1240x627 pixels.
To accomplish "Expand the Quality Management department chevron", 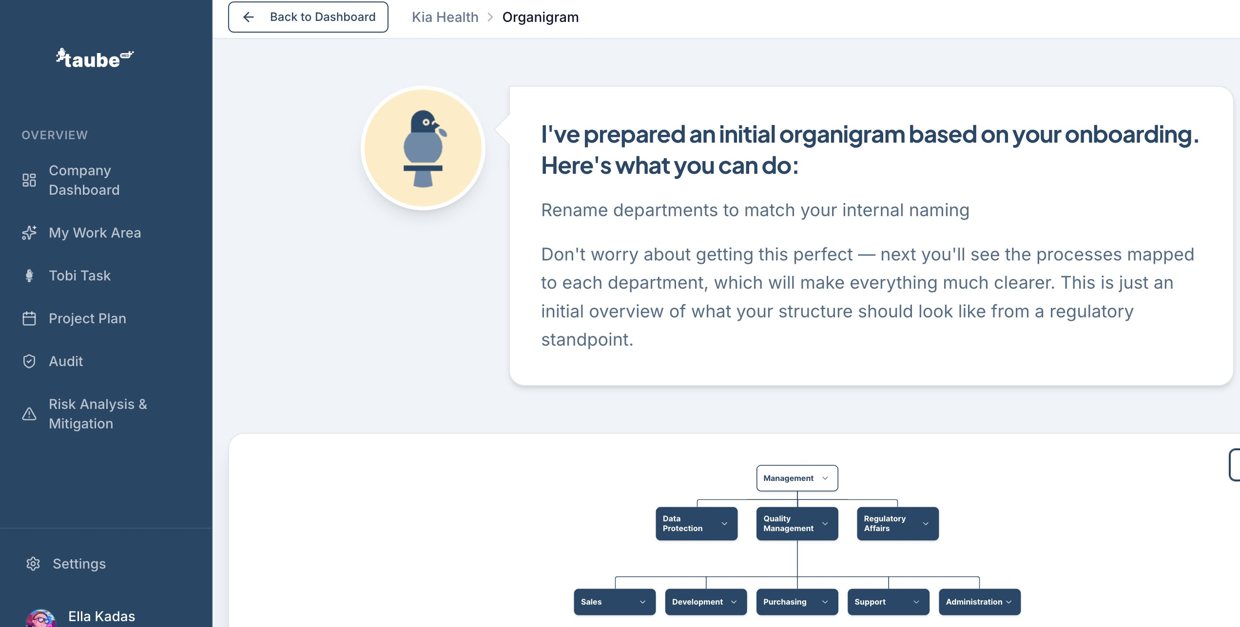I will pos(825,524).
